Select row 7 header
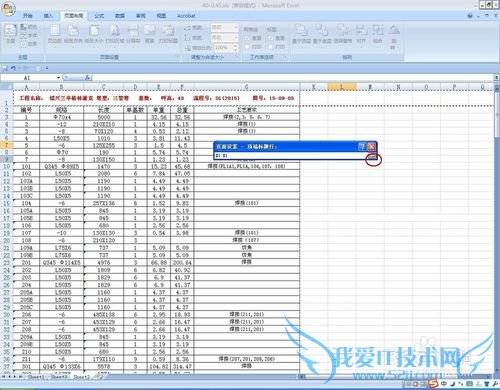The width and height of the screenshot is (500, 390). coord(6,145)
